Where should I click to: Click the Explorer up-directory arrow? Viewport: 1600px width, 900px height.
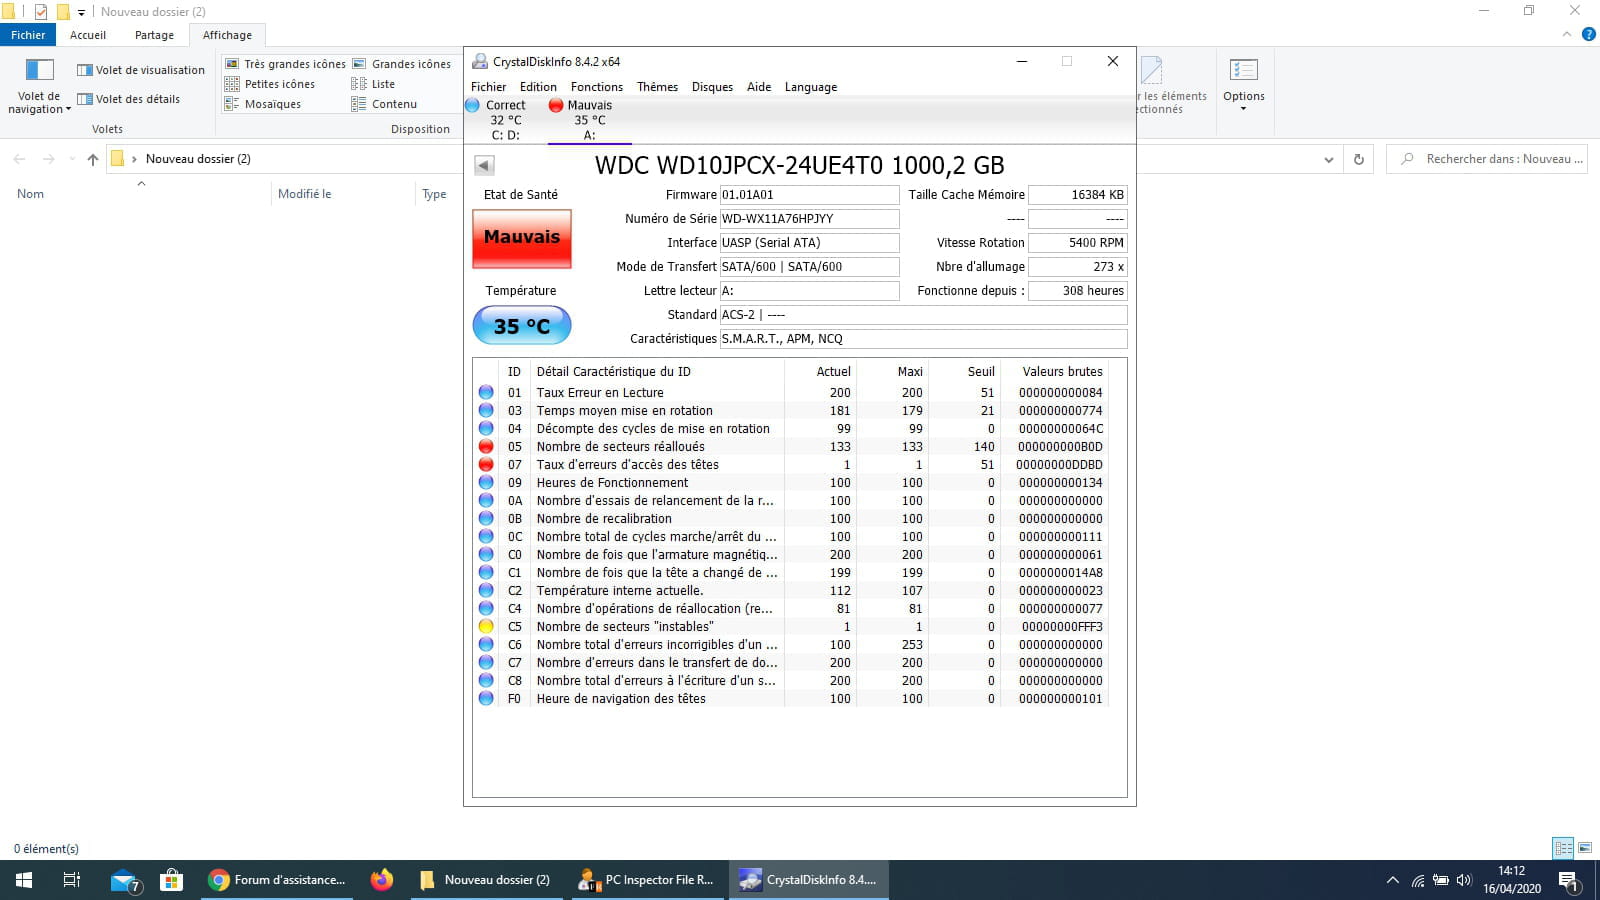(x=93, y=159)
